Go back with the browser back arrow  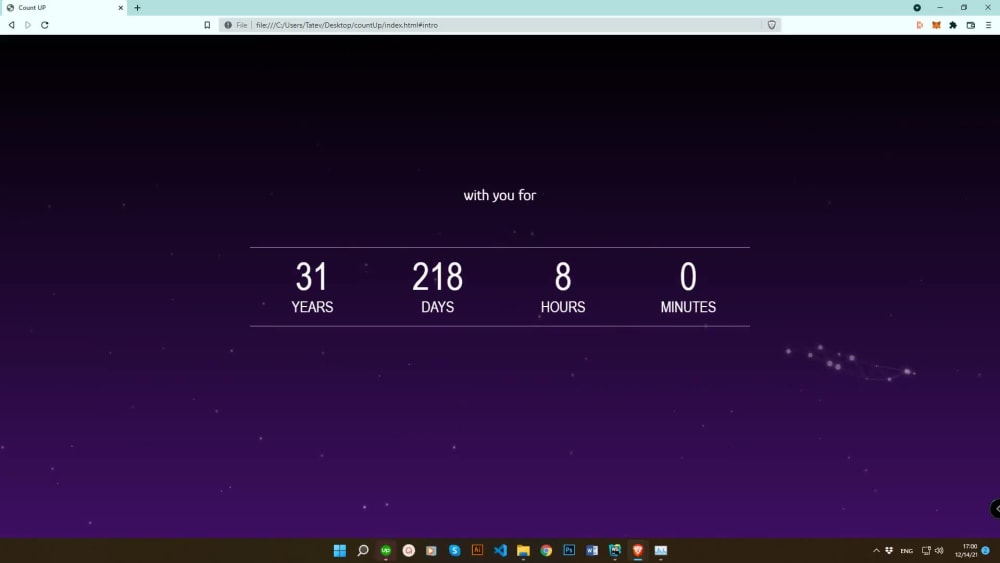(11, 25)
